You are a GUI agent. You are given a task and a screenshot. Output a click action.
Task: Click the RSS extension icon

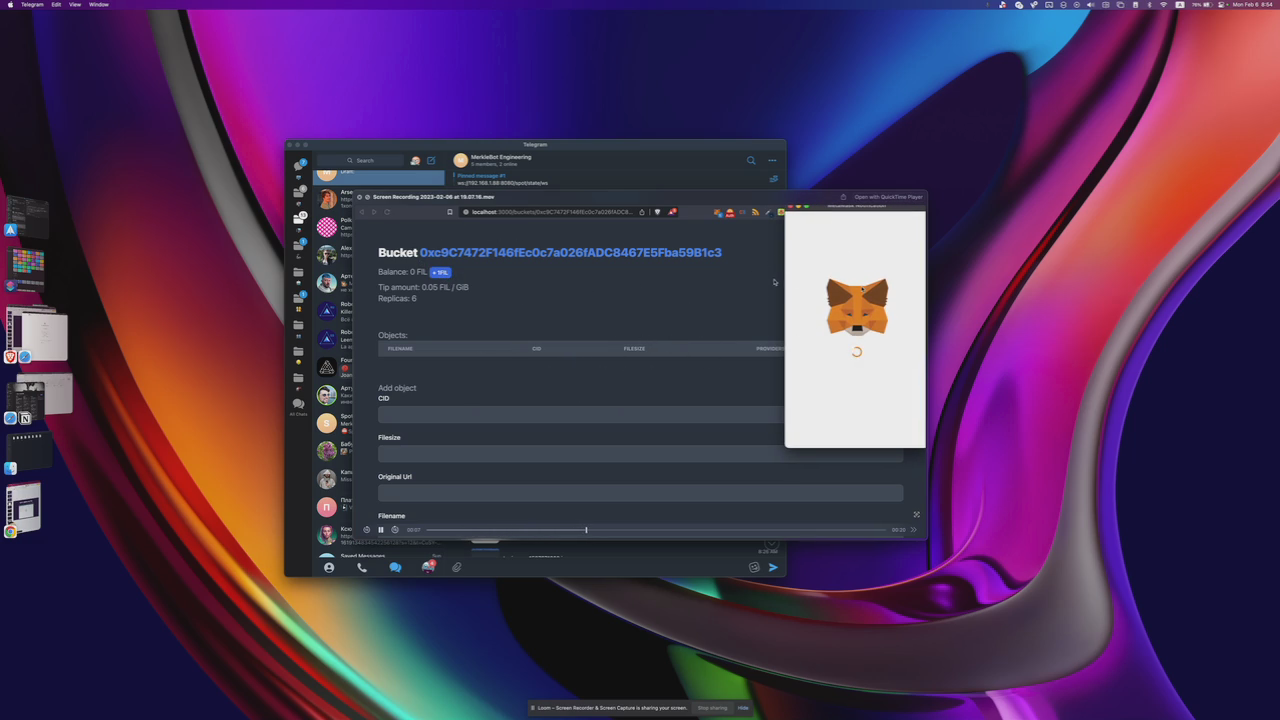click(x=755, y=212)
